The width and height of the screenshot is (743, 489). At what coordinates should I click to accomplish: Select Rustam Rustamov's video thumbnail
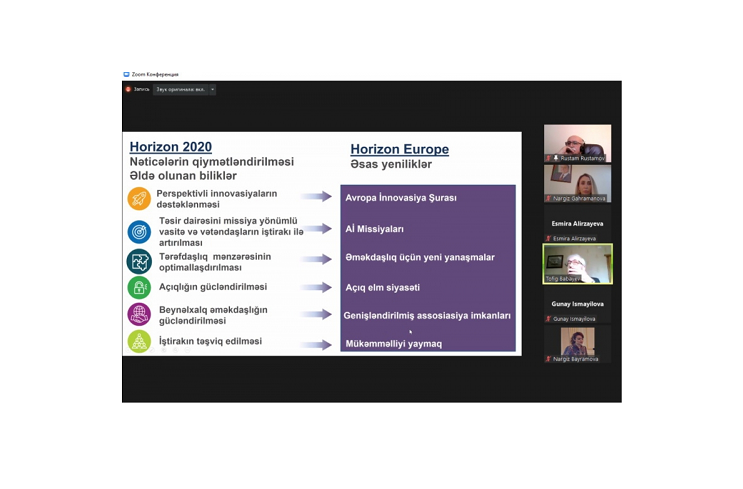pos(577,143)
